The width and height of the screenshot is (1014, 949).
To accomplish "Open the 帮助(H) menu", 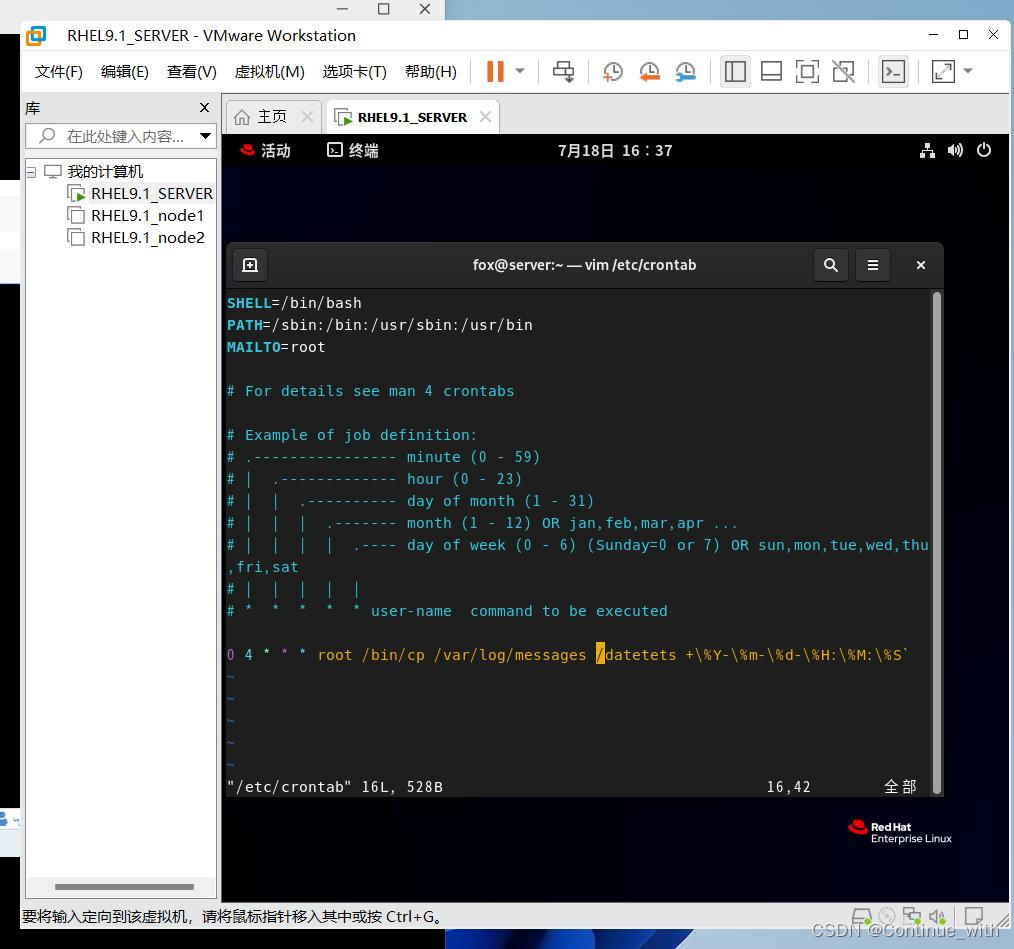I will 431,71.
